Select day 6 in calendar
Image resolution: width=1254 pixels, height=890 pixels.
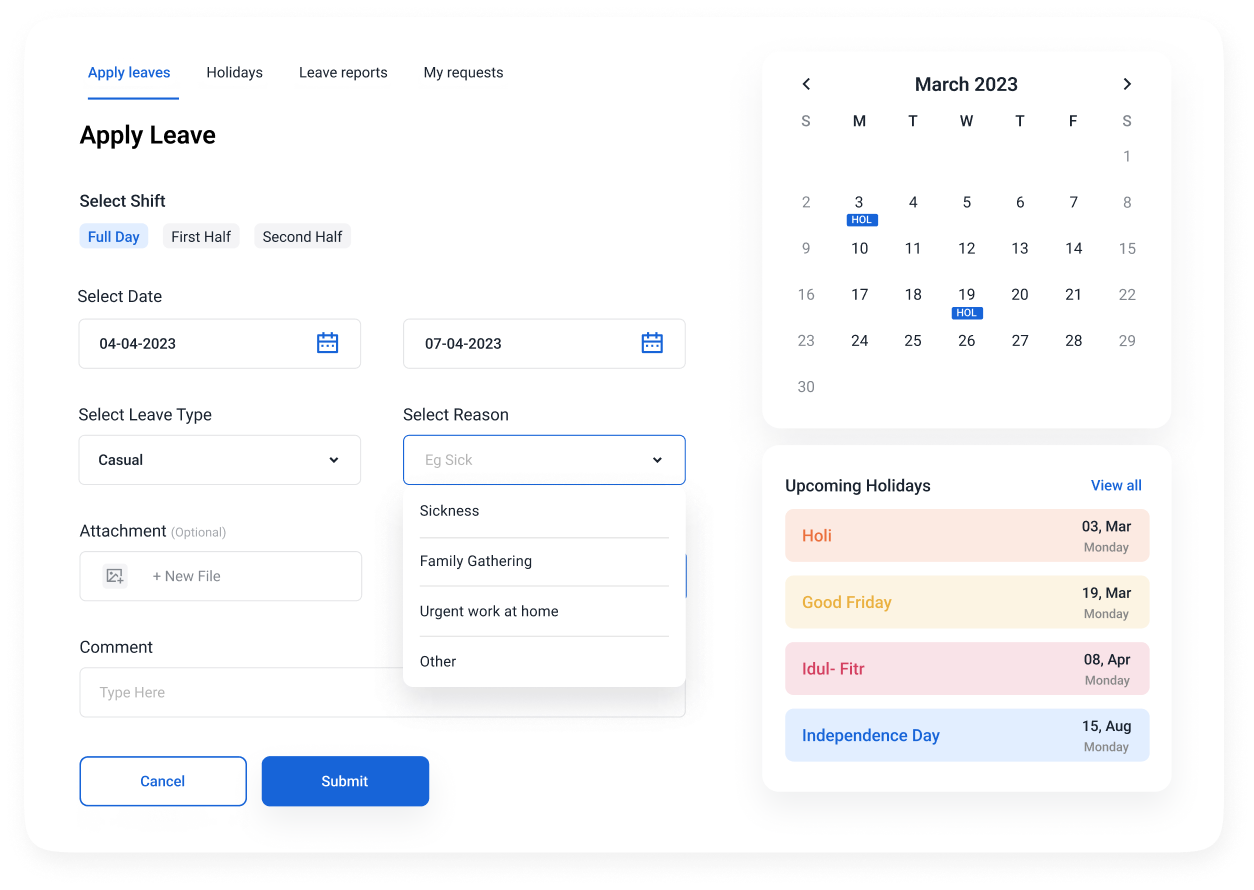[1020, 202]
